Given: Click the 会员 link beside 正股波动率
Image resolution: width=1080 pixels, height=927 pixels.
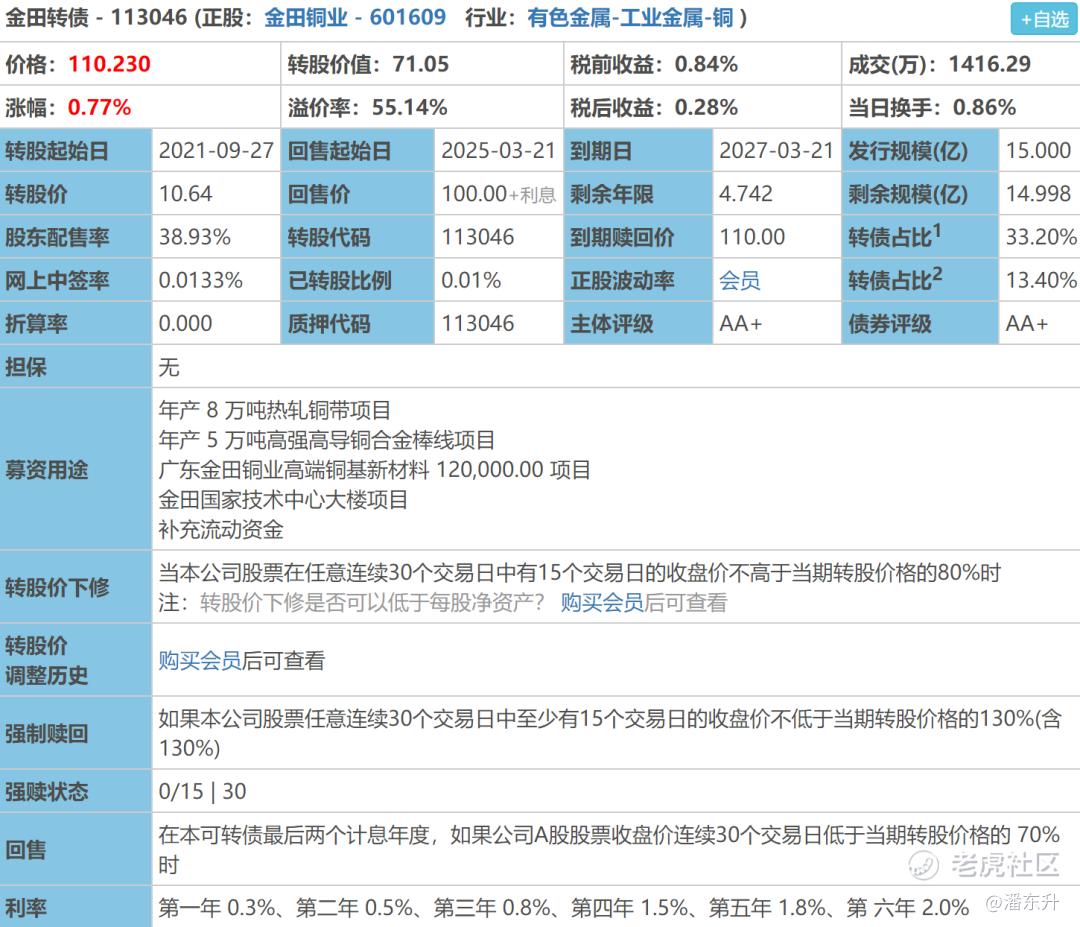Looking at the screenshot, I should point(740,280).
